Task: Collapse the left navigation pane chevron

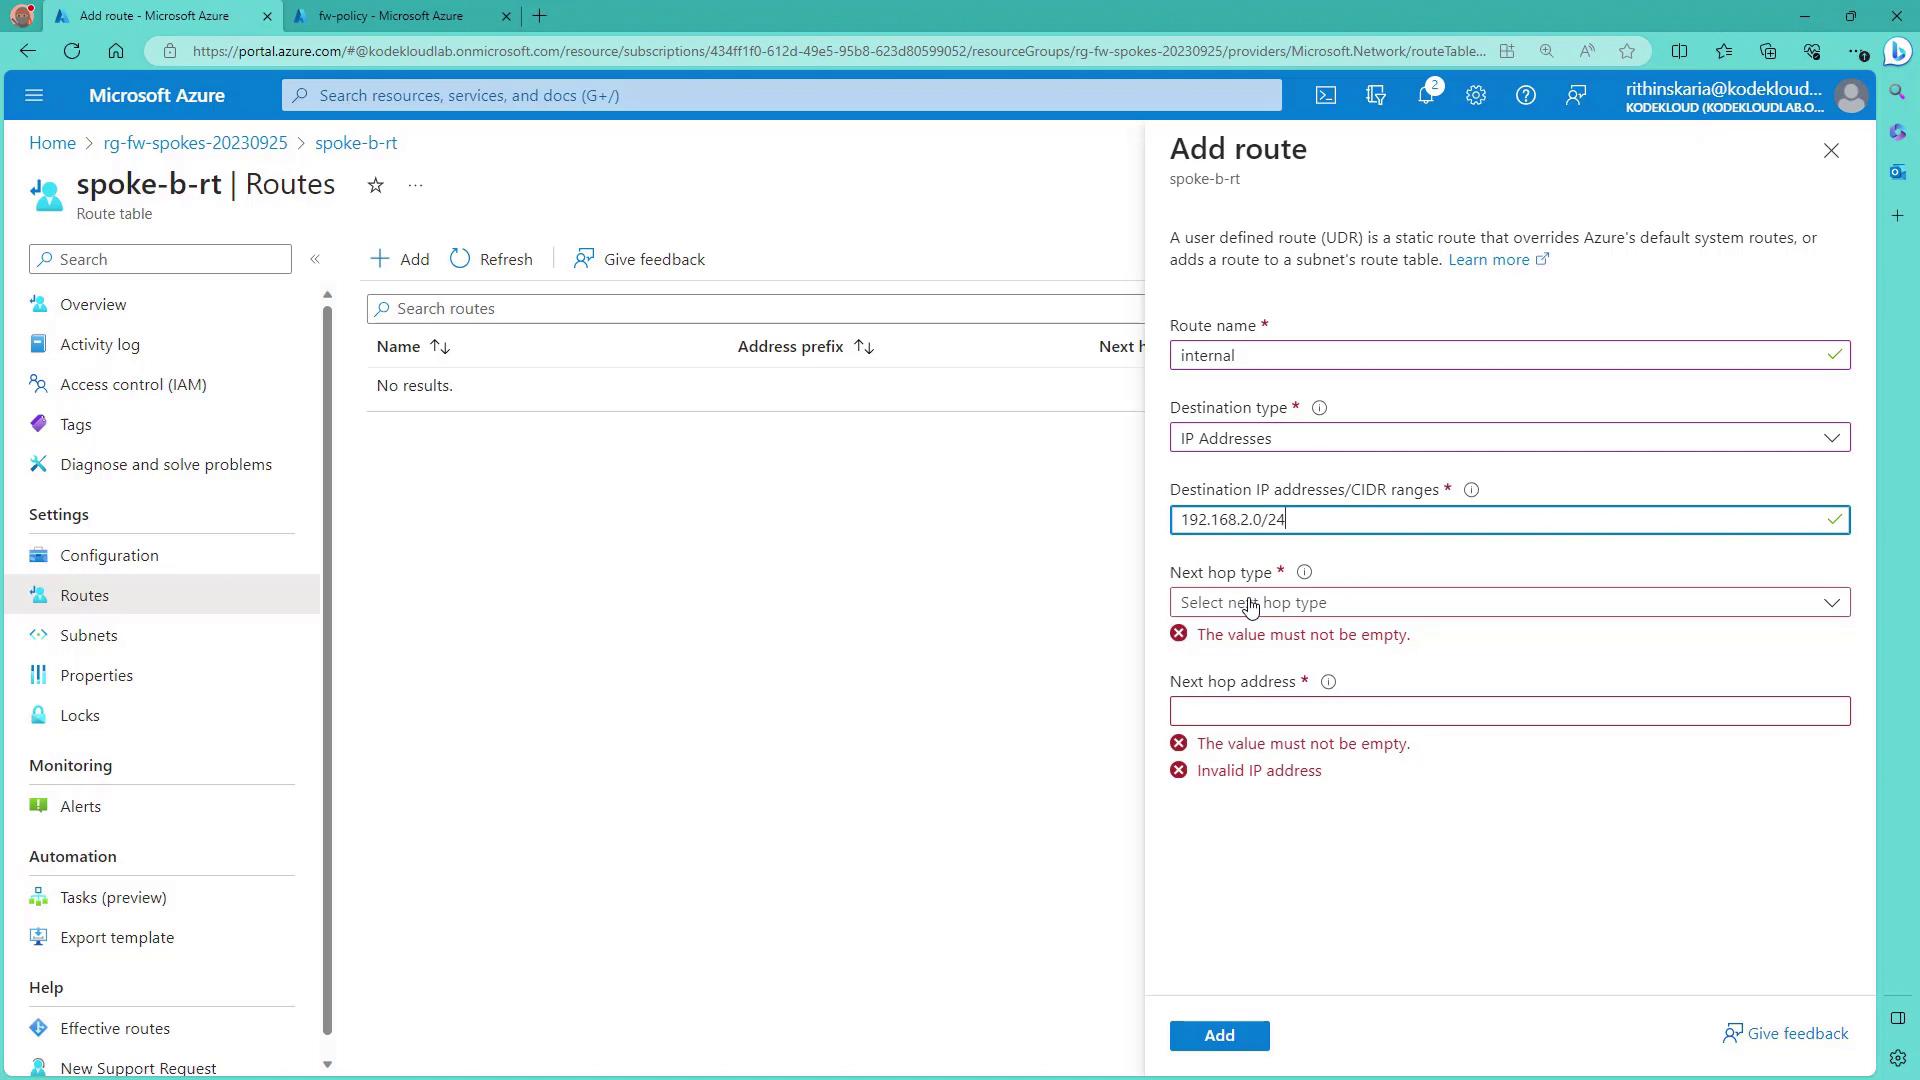Action: point(315,259)
